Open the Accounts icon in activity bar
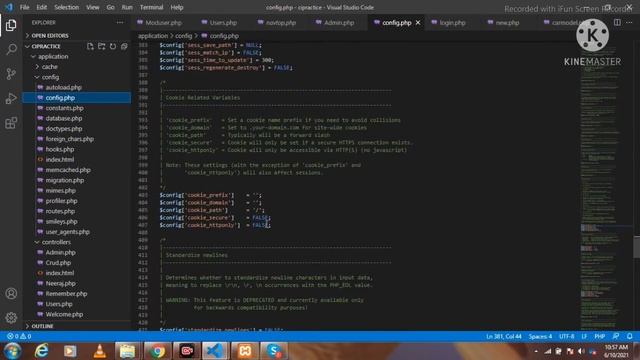The width and height of the screenshot is (640, 360). coord(11,293)
